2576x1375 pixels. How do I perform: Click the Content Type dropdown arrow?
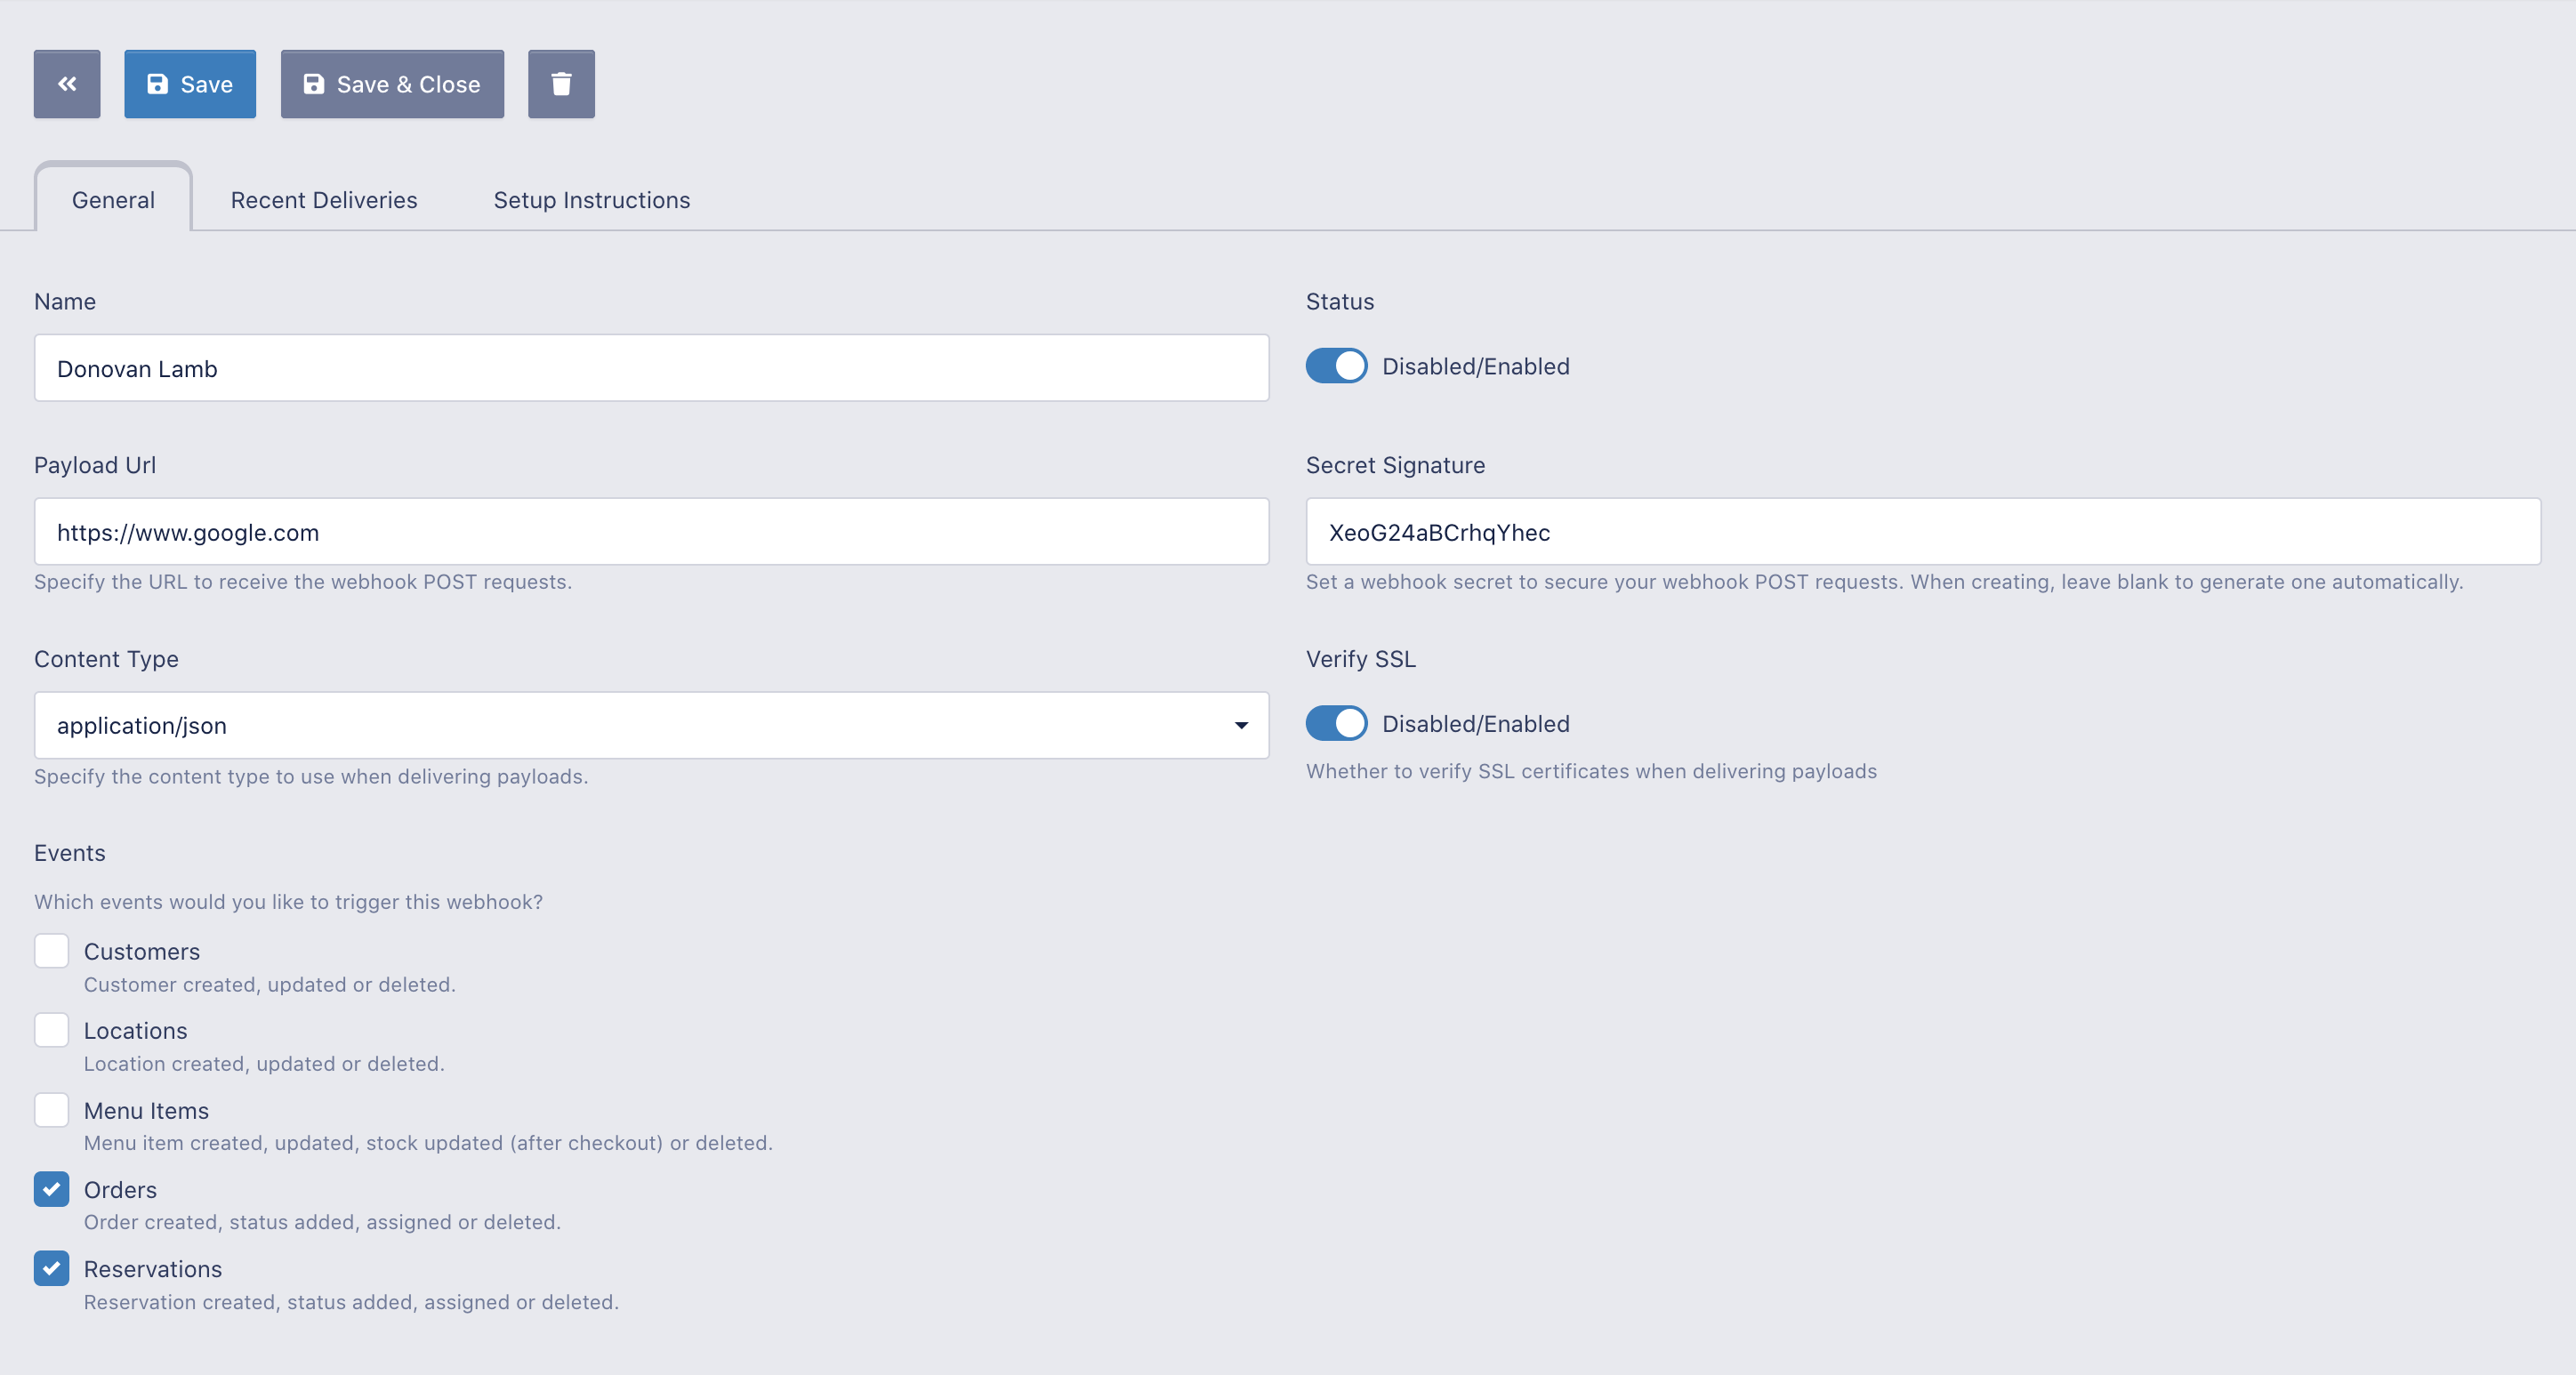point(1241,725)
